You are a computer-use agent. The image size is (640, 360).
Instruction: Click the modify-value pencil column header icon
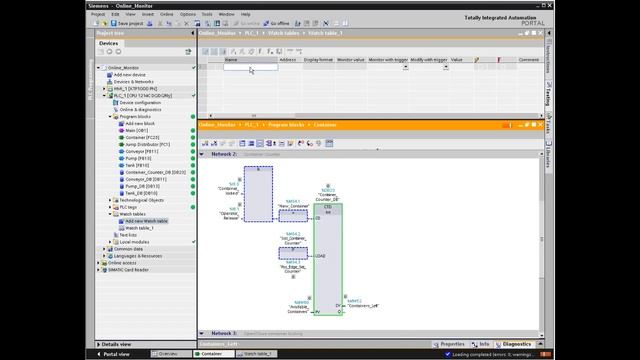(476, 60)
